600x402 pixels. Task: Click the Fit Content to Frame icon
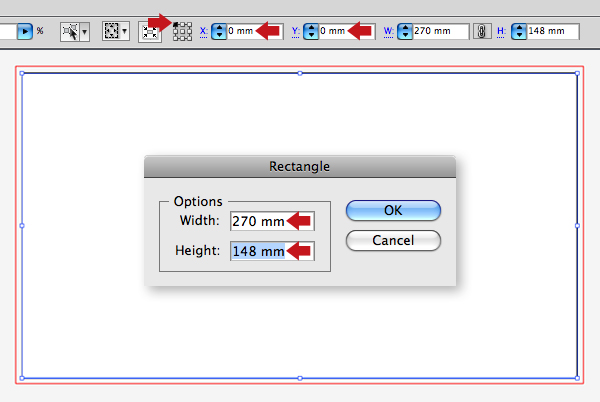(150, 32)
